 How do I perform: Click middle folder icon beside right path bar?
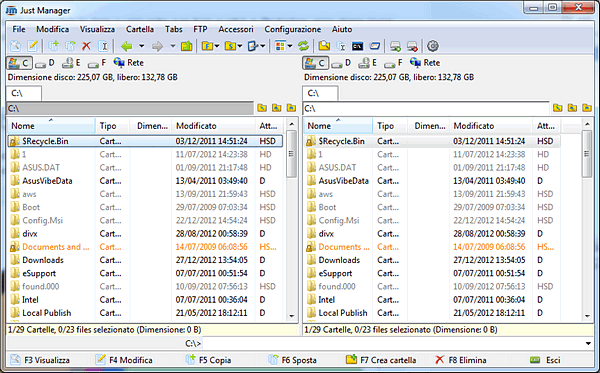[572, 108]
